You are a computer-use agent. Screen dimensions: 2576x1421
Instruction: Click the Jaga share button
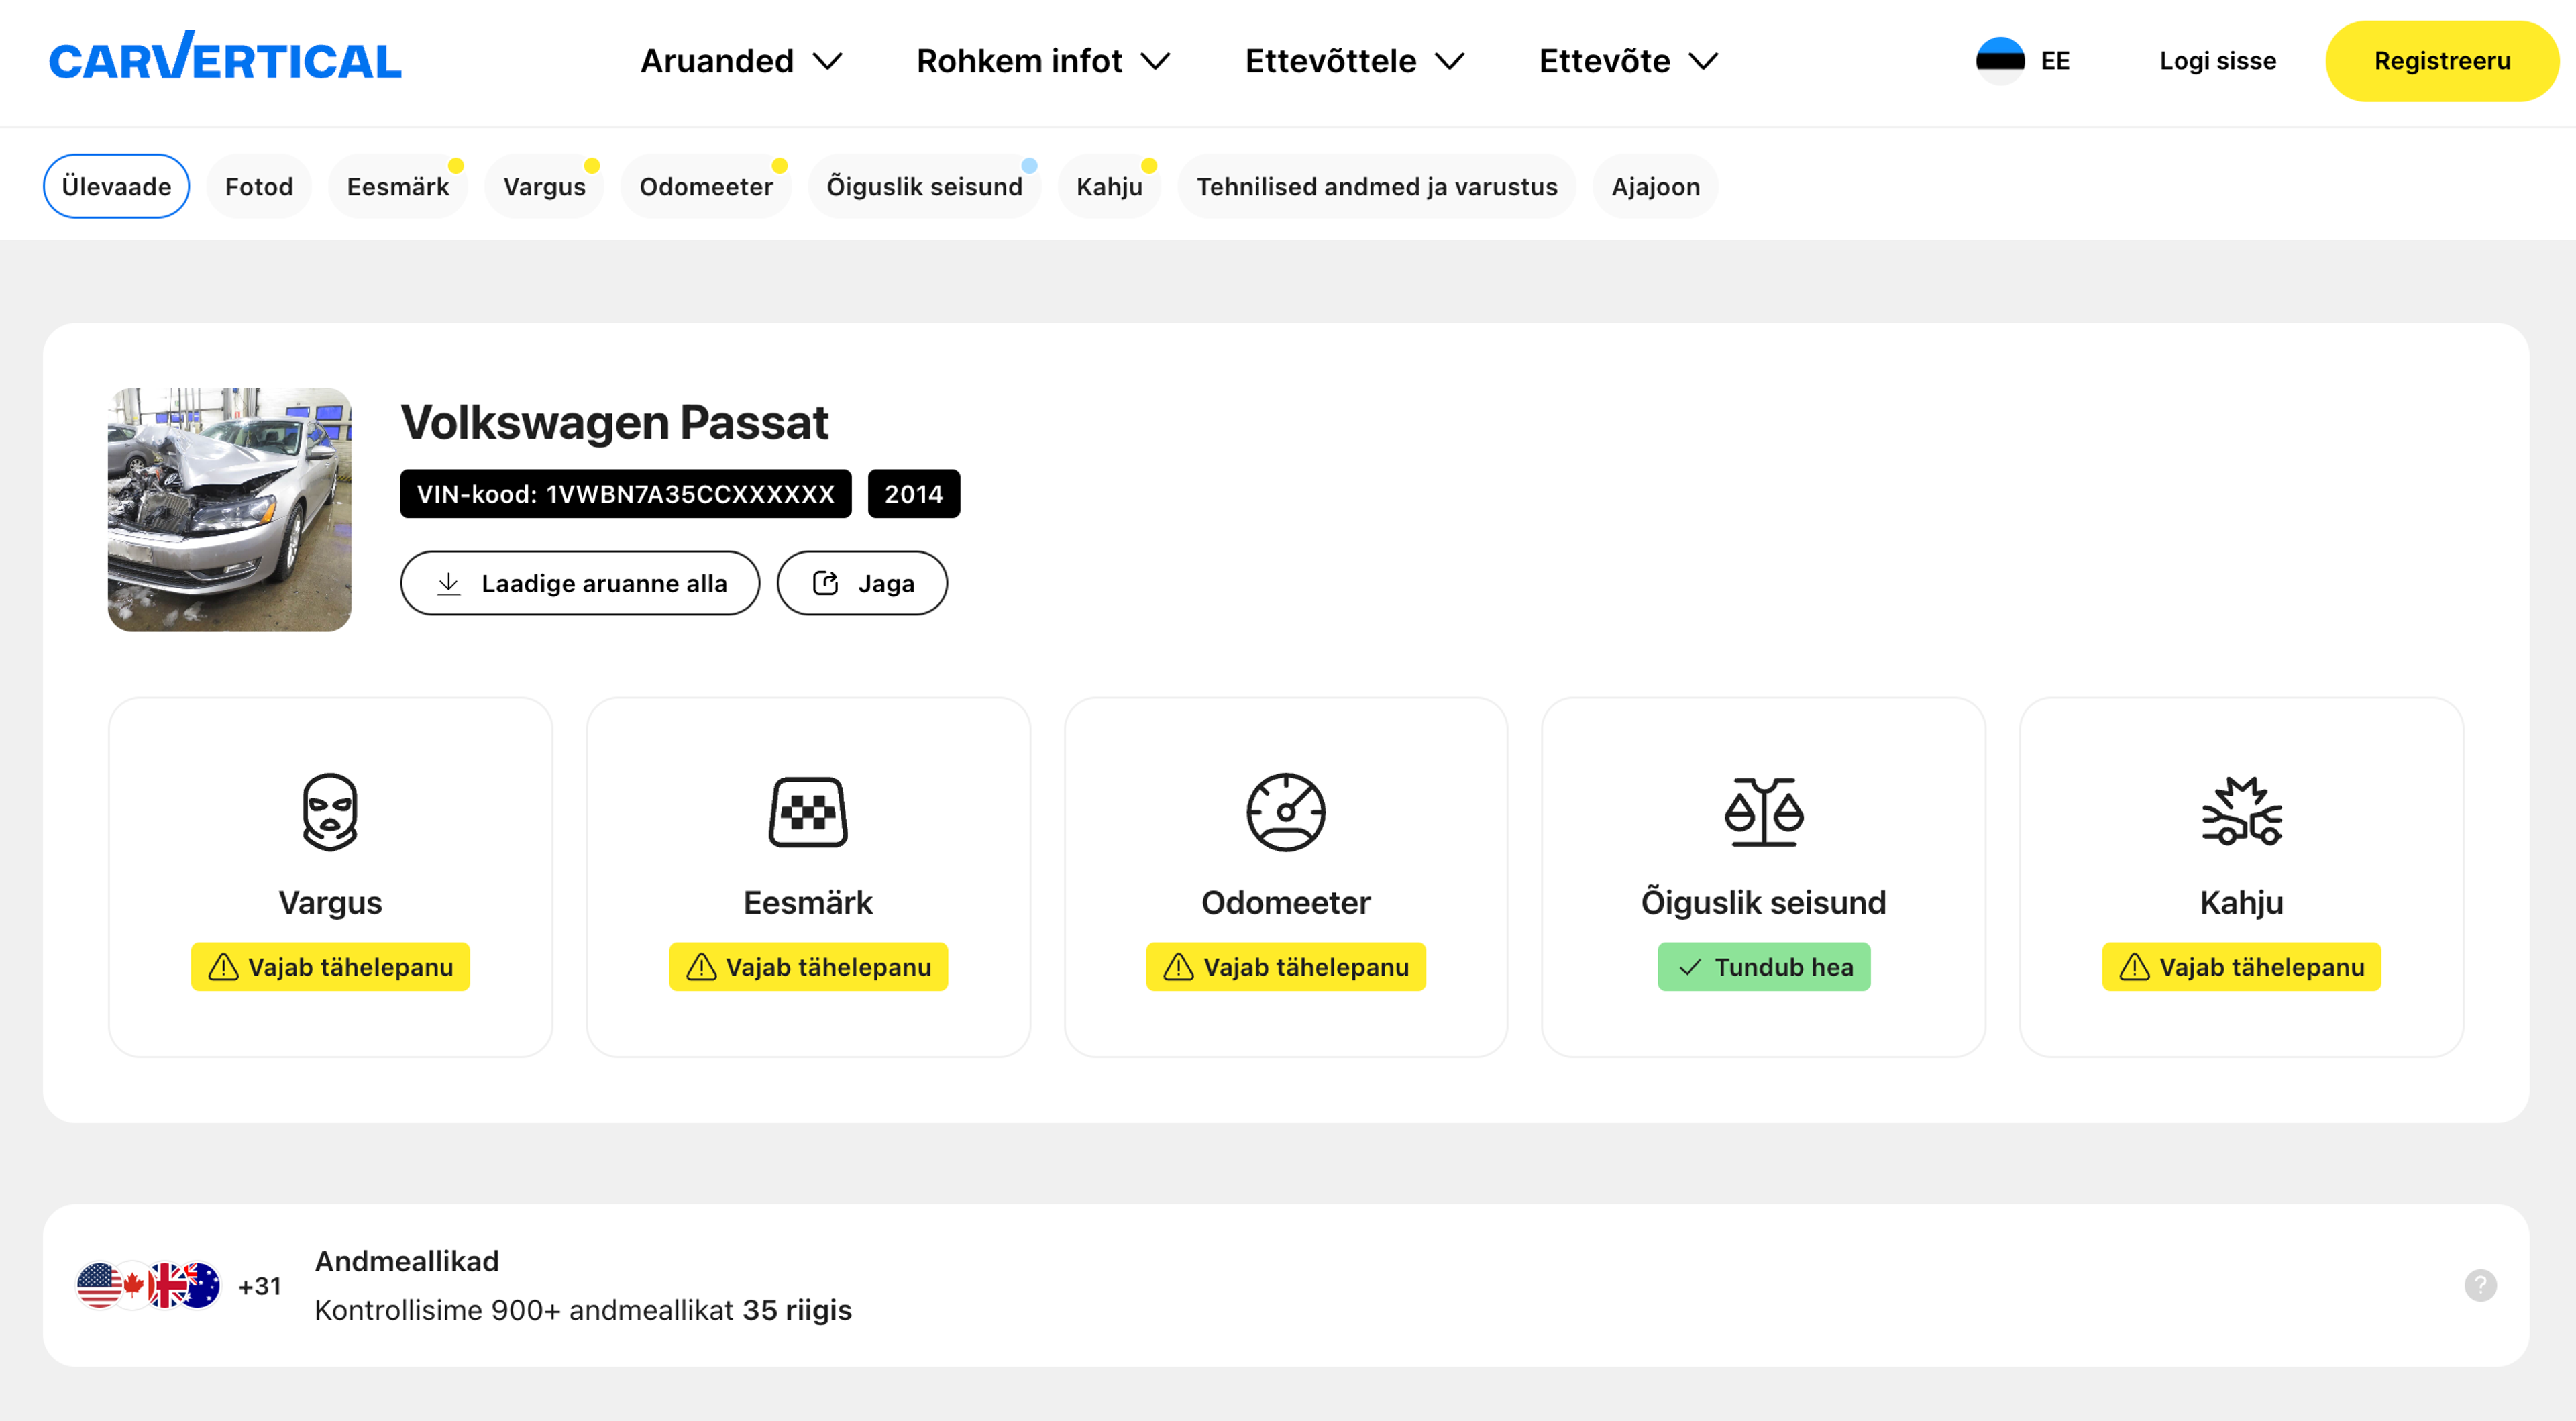(x=862, y=583)
